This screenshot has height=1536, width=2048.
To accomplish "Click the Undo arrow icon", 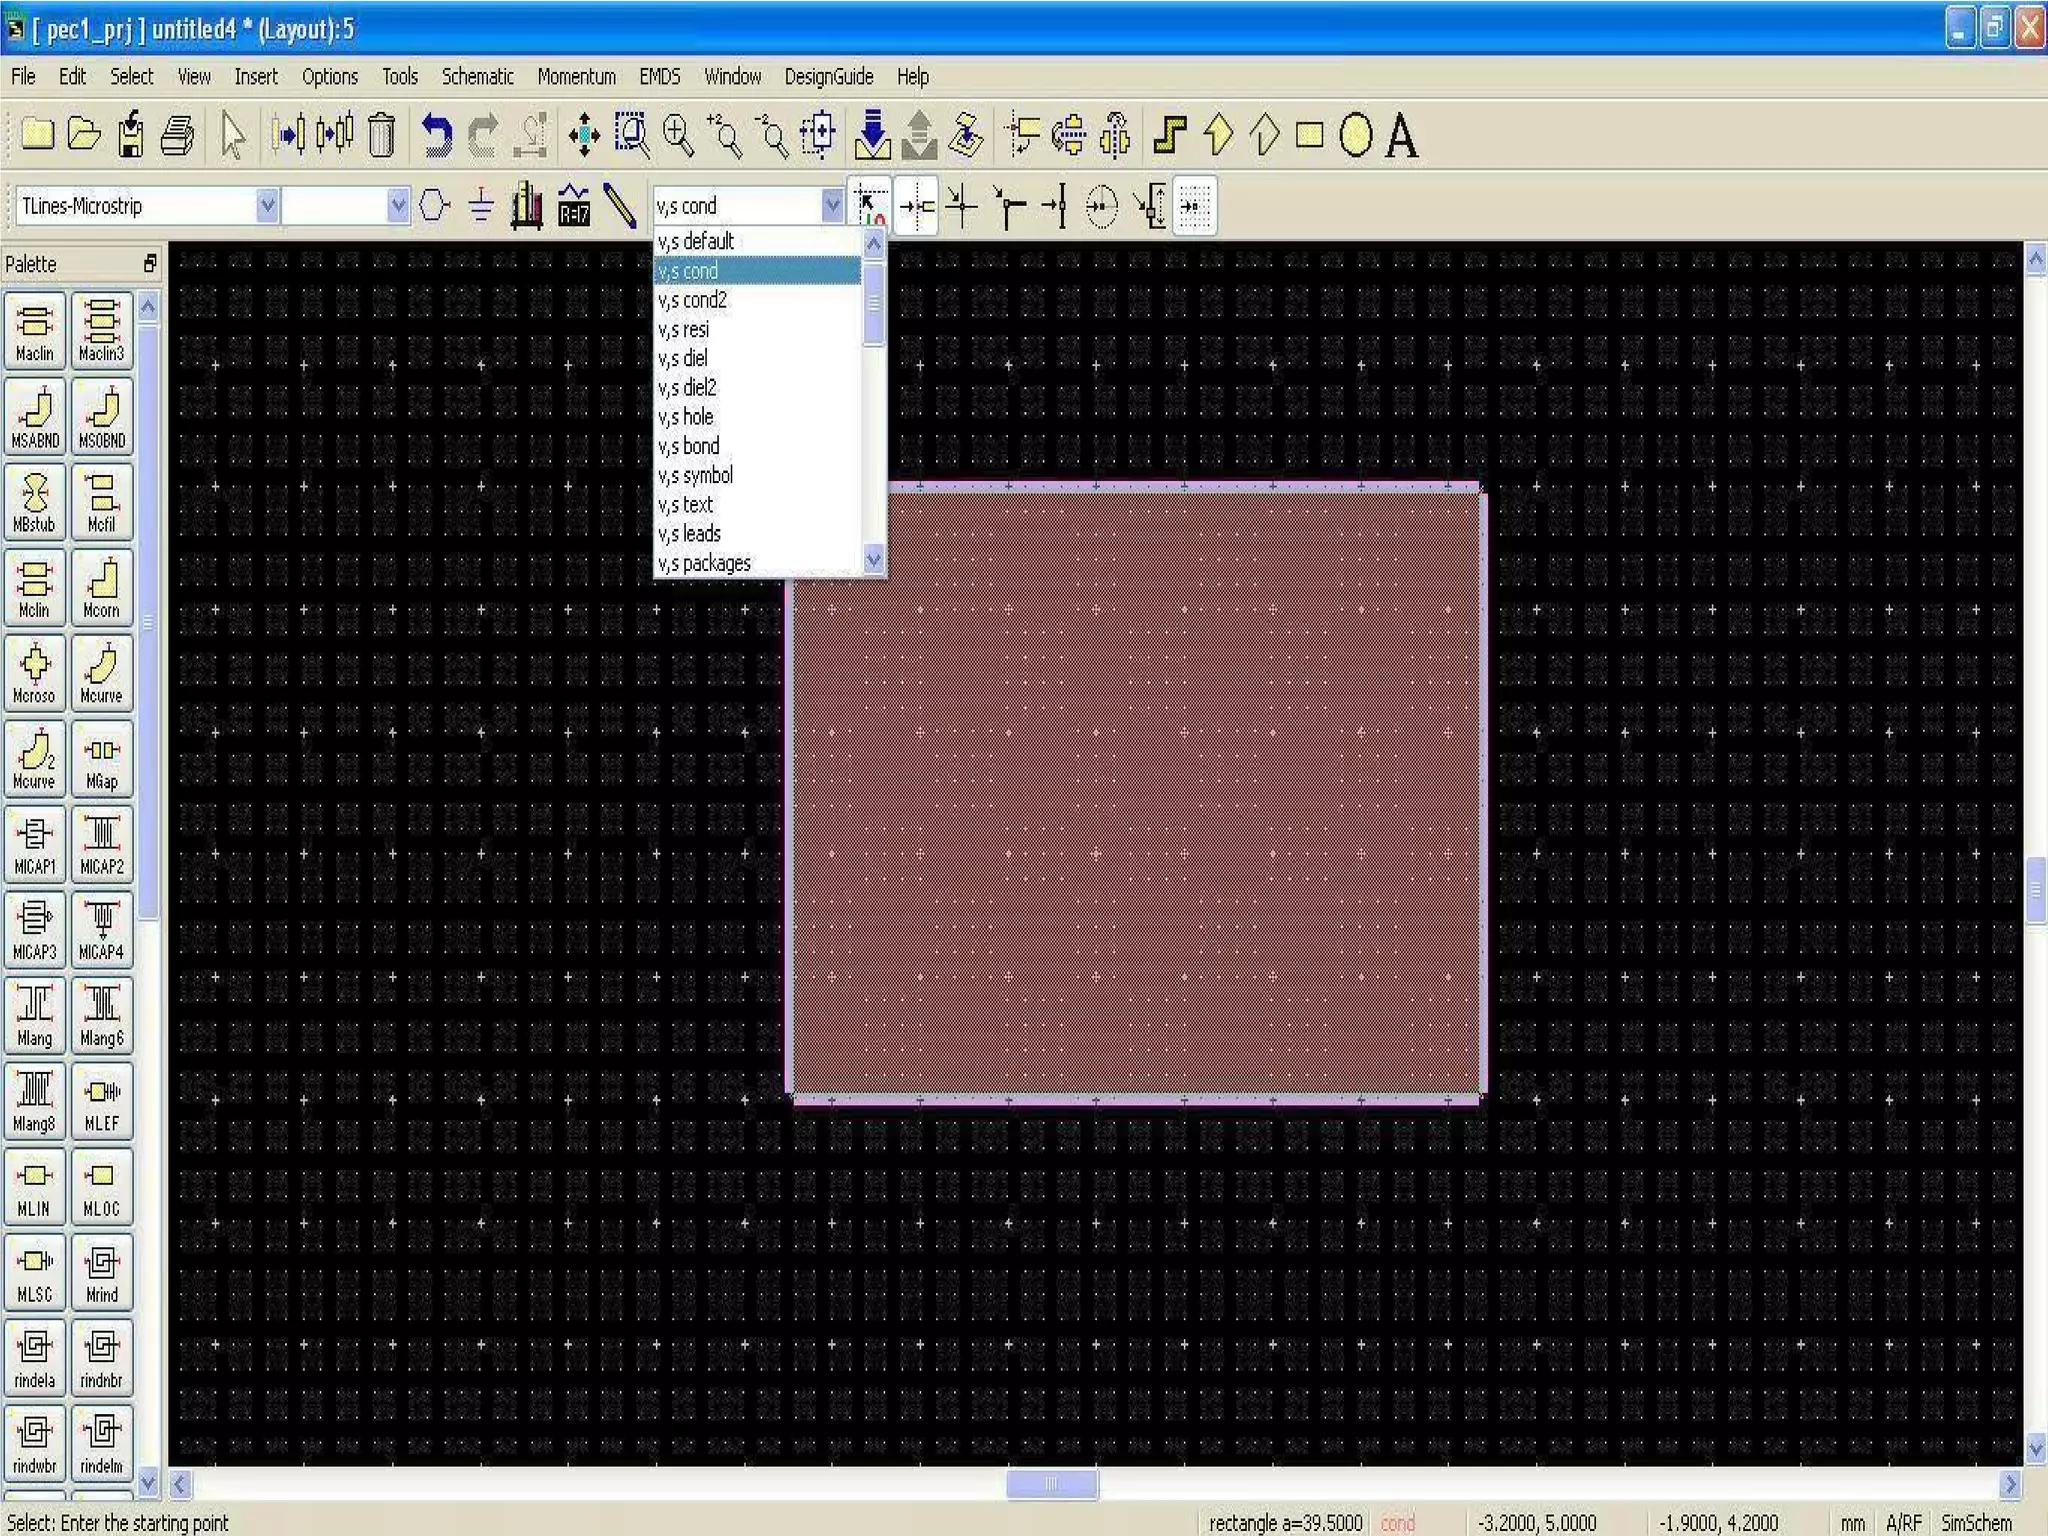I will (435, 135).
